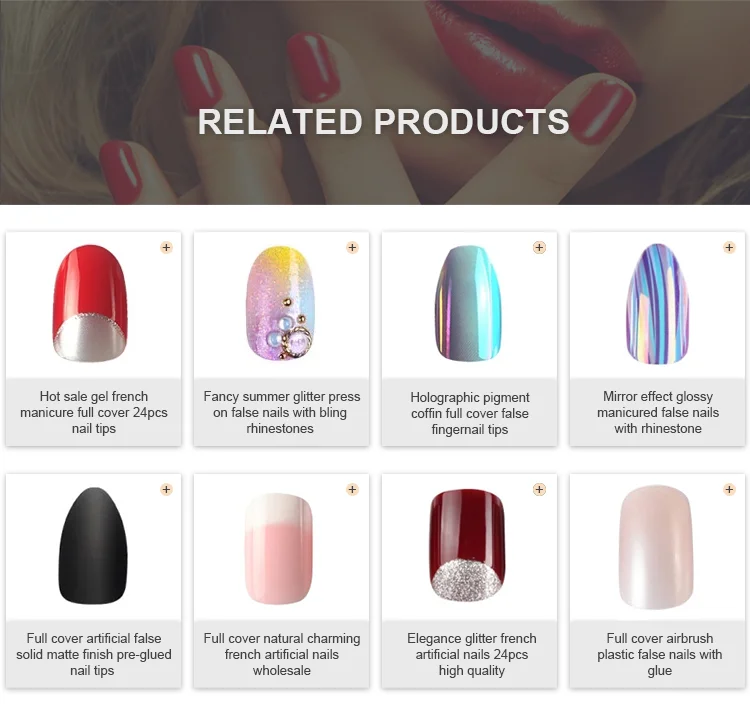Click plus icon on summer glitter nails card

coord(353,247)
